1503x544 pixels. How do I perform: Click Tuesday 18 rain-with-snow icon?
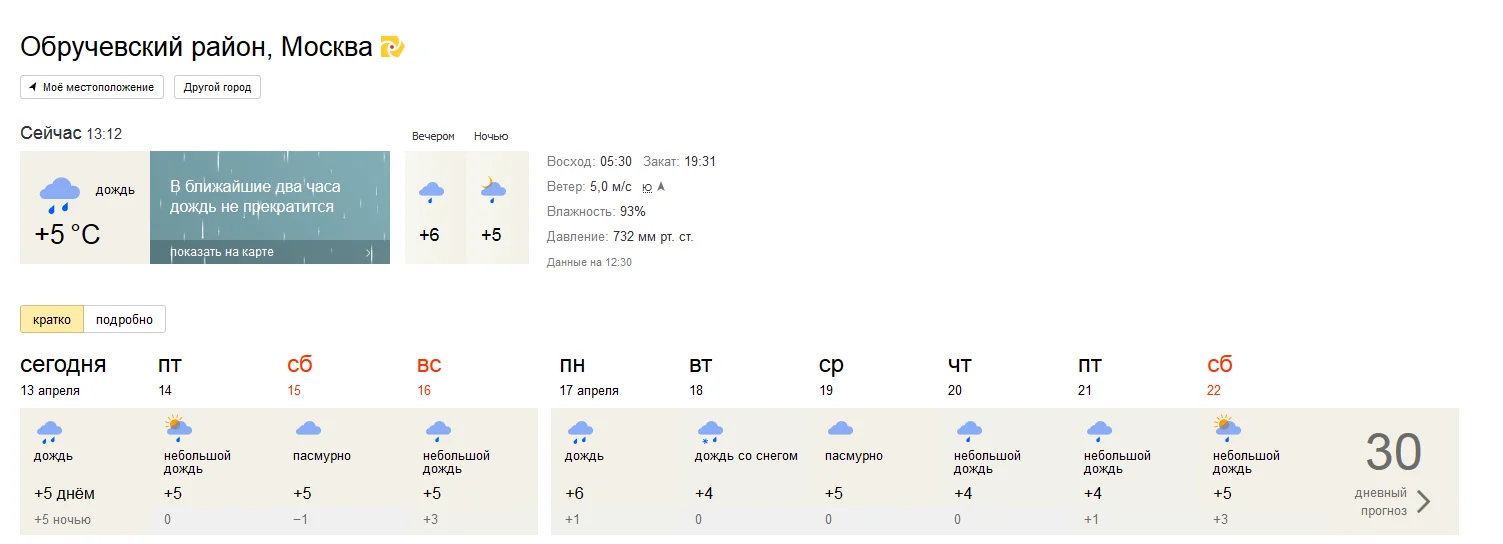click(710, 431)
